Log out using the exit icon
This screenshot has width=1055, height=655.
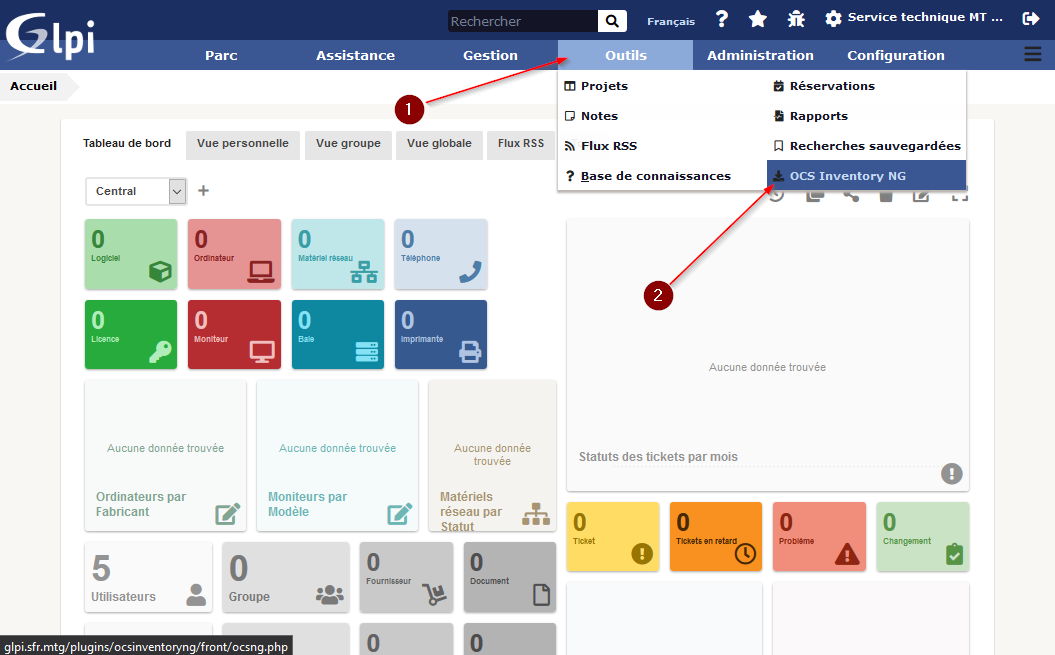pos(1031,19)
